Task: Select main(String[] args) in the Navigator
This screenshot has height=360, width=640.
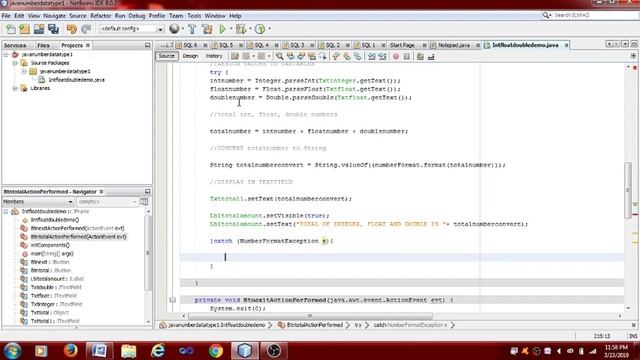Action: (52, 253)
